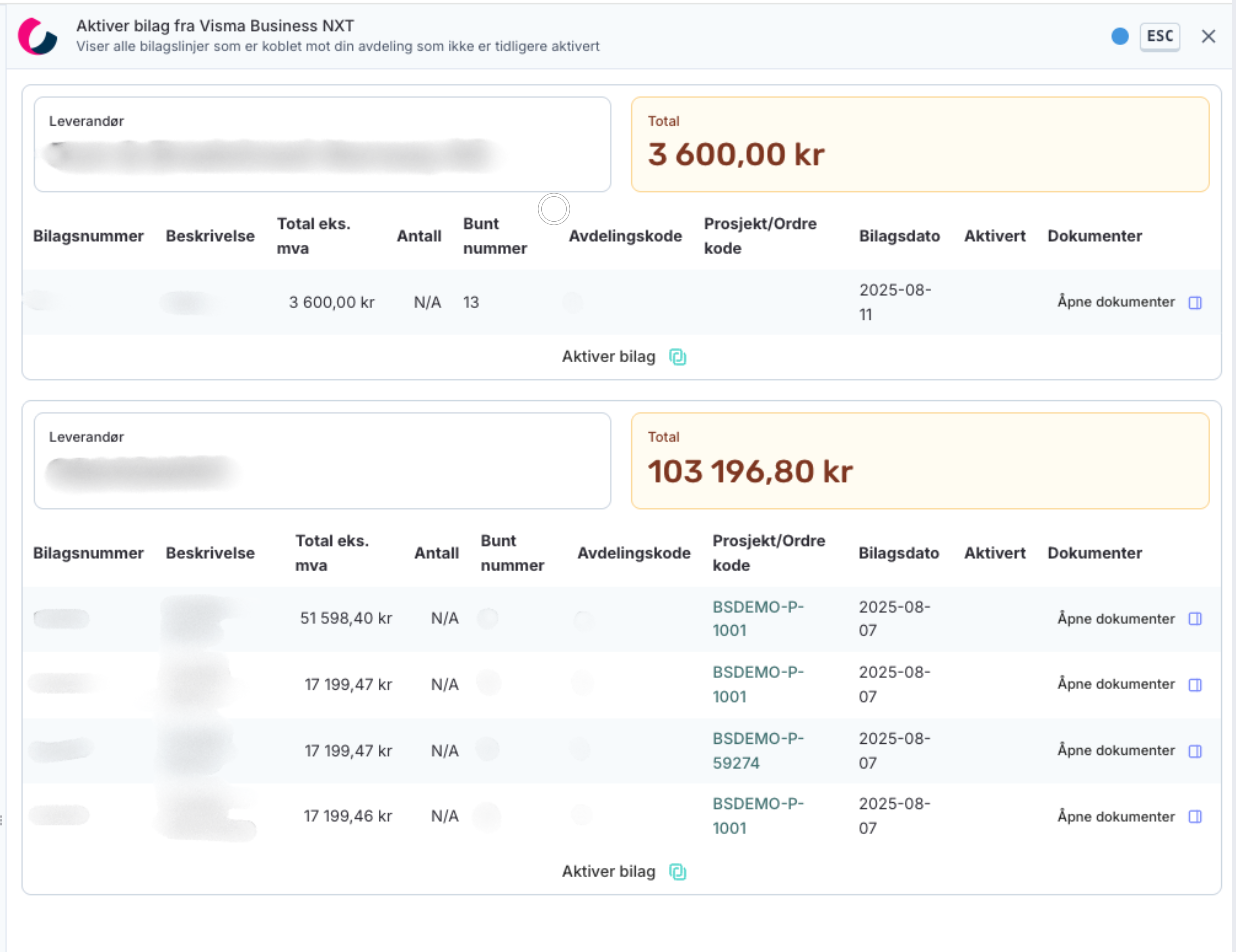Click the Bilagsdato column header in the second table

click(899, 553)
